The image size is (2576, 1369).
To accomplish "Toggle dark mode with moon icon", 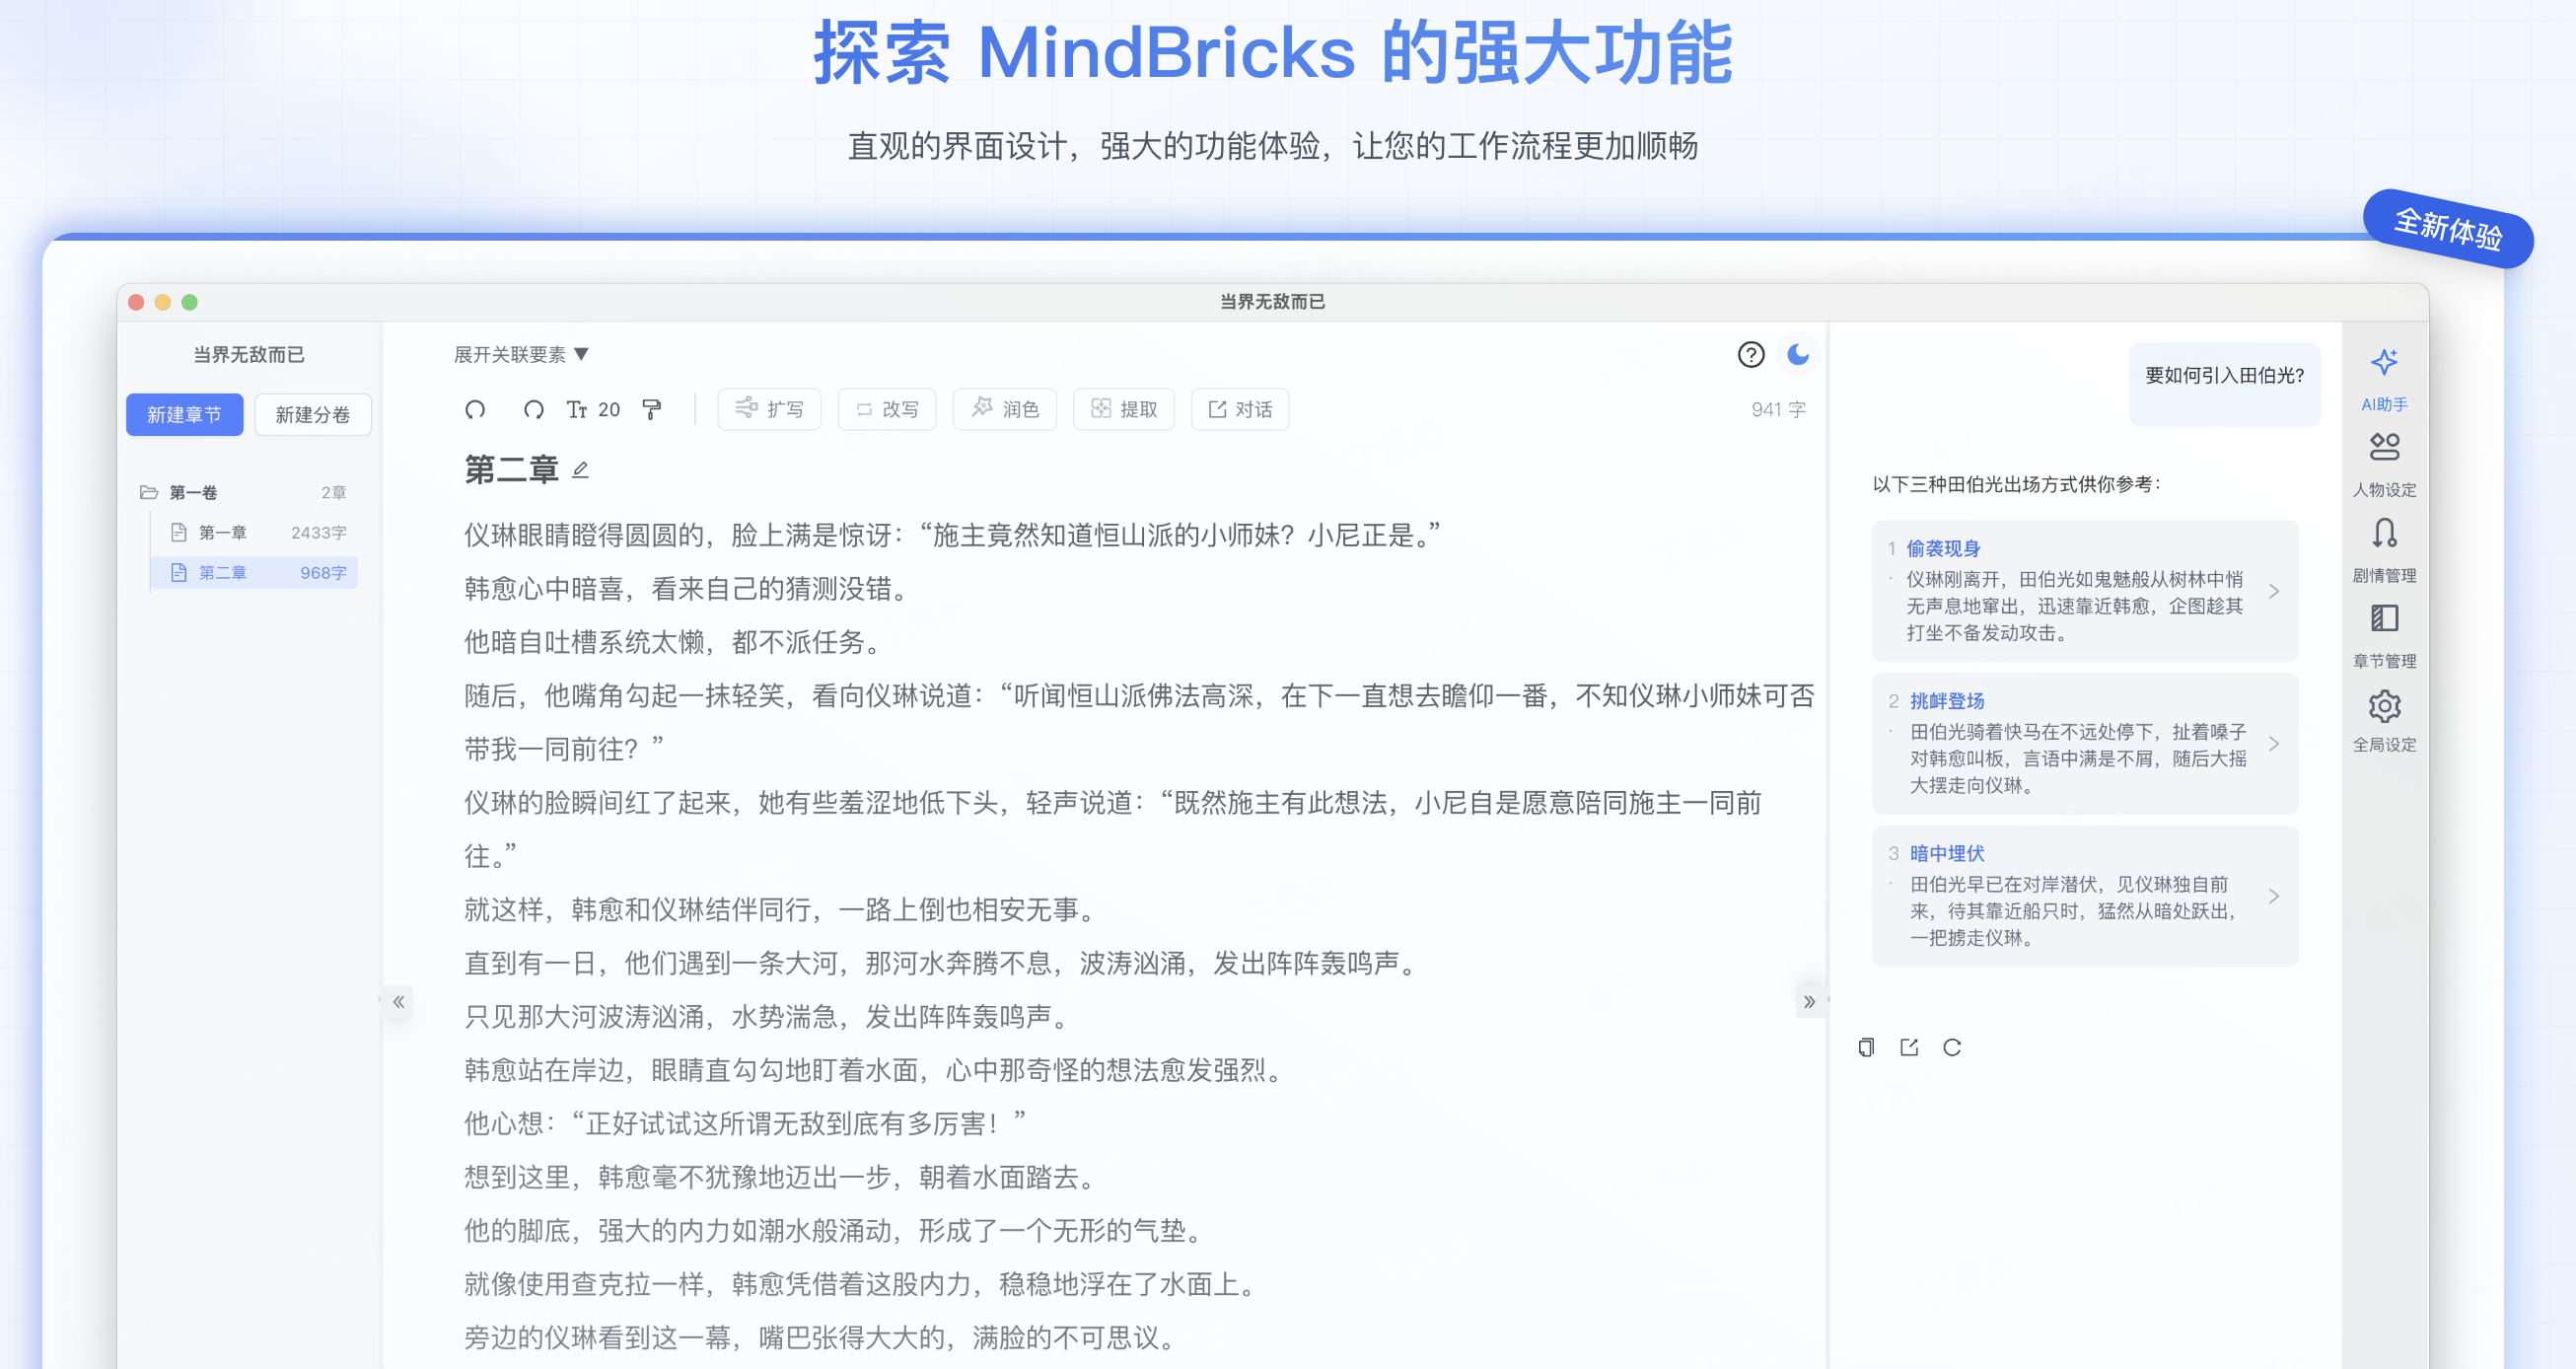I will click(x=1798, y=354).
